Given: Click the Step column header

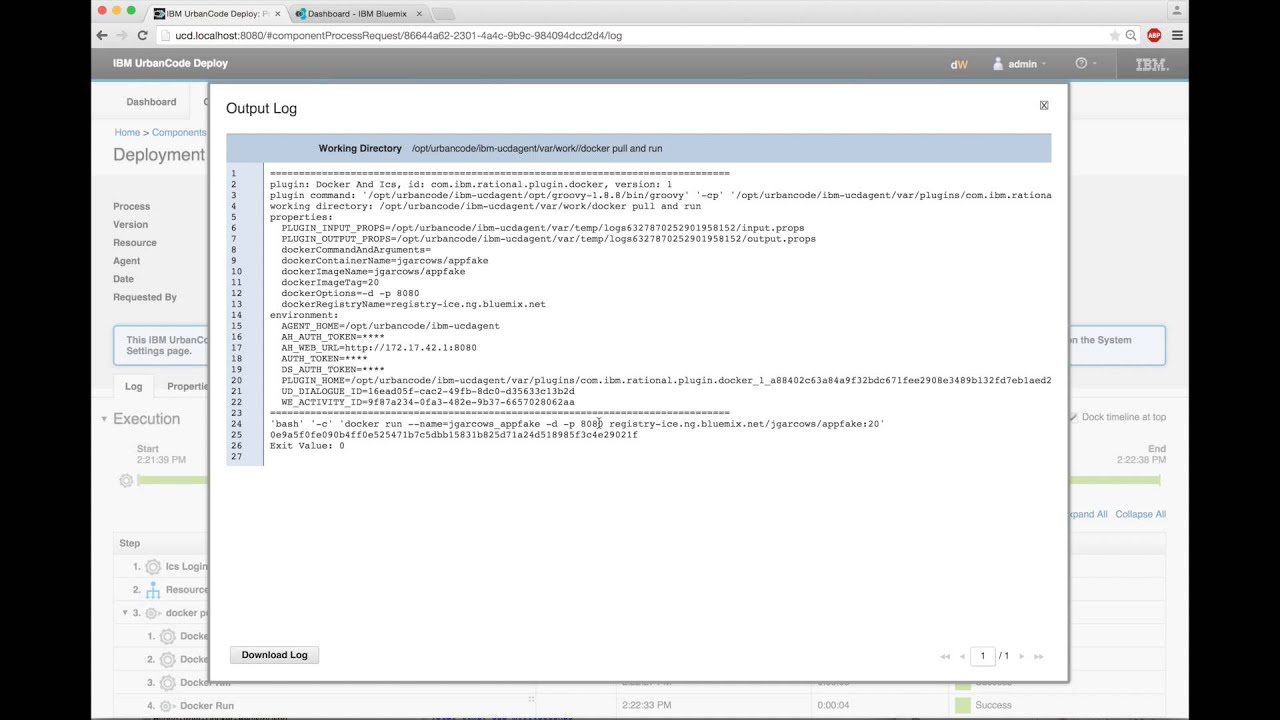Looking at the screenshot, I should click(x=130, y=543).
